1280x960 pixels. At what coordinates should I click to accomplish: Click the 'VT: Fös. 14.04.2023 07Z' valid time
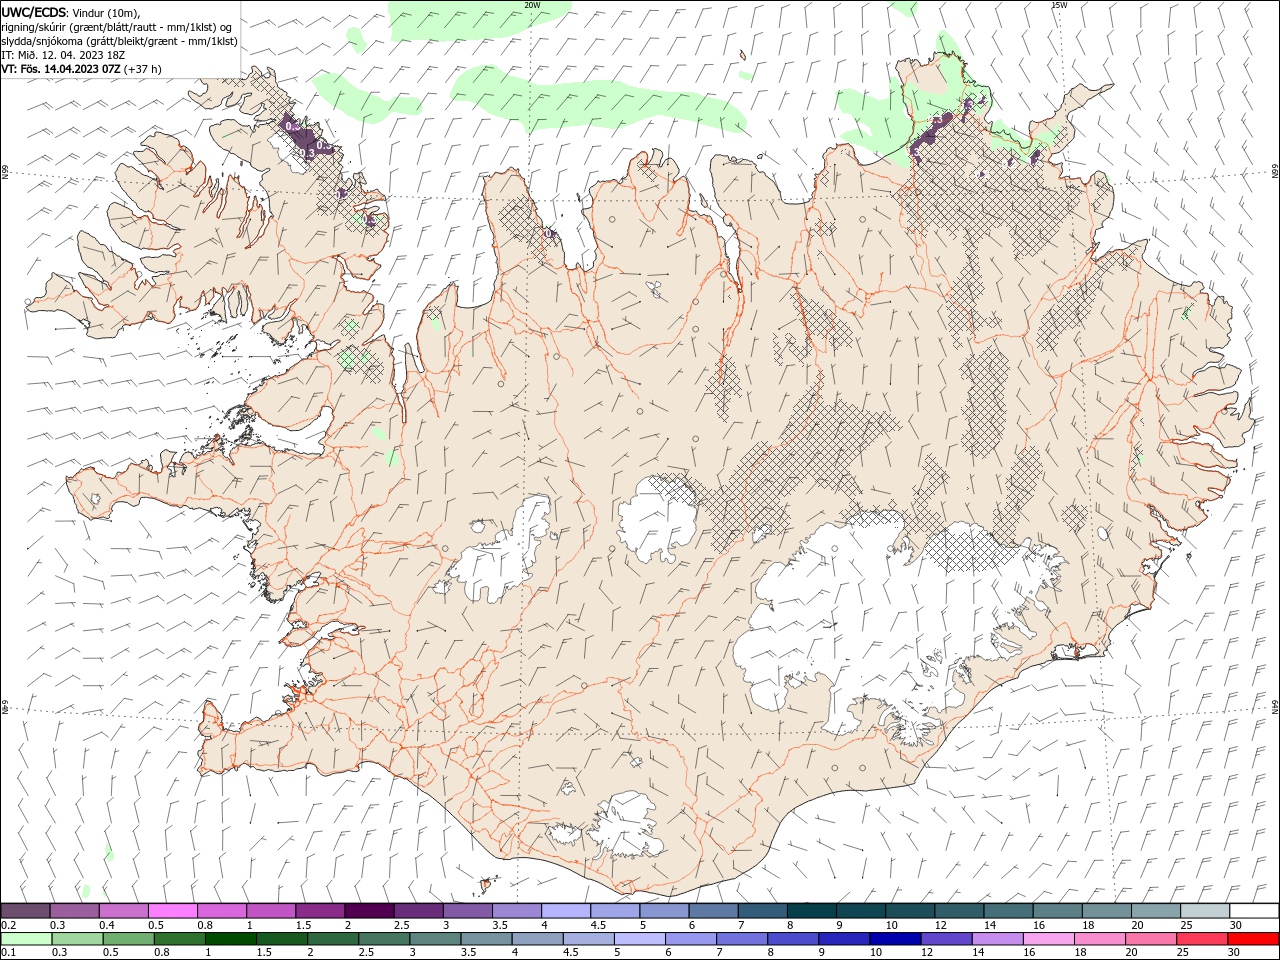[61, 69]
